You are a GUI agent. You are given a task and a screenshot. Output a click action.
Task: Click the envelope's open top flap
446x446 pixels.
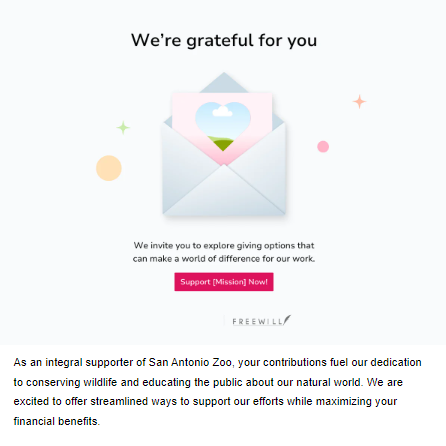[x=224, y=83]
